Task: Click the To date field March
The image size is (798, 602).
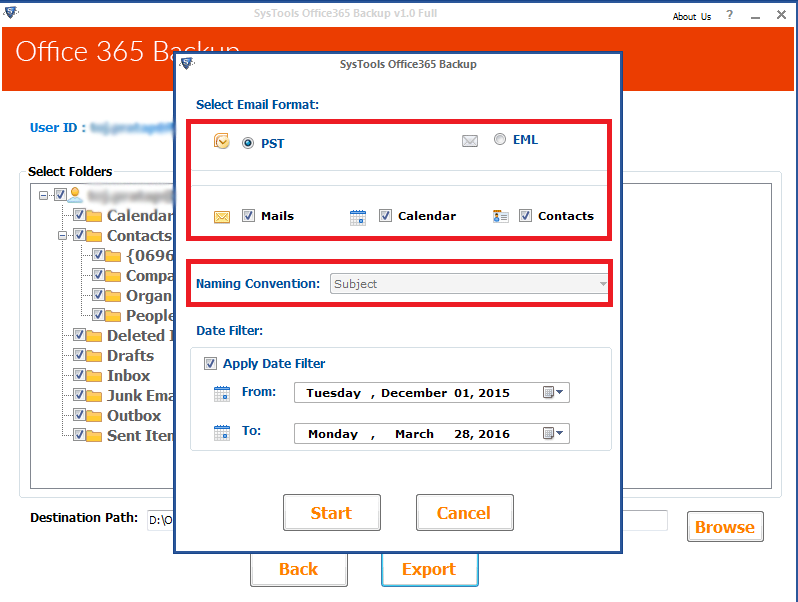Action: coord(414,434)
